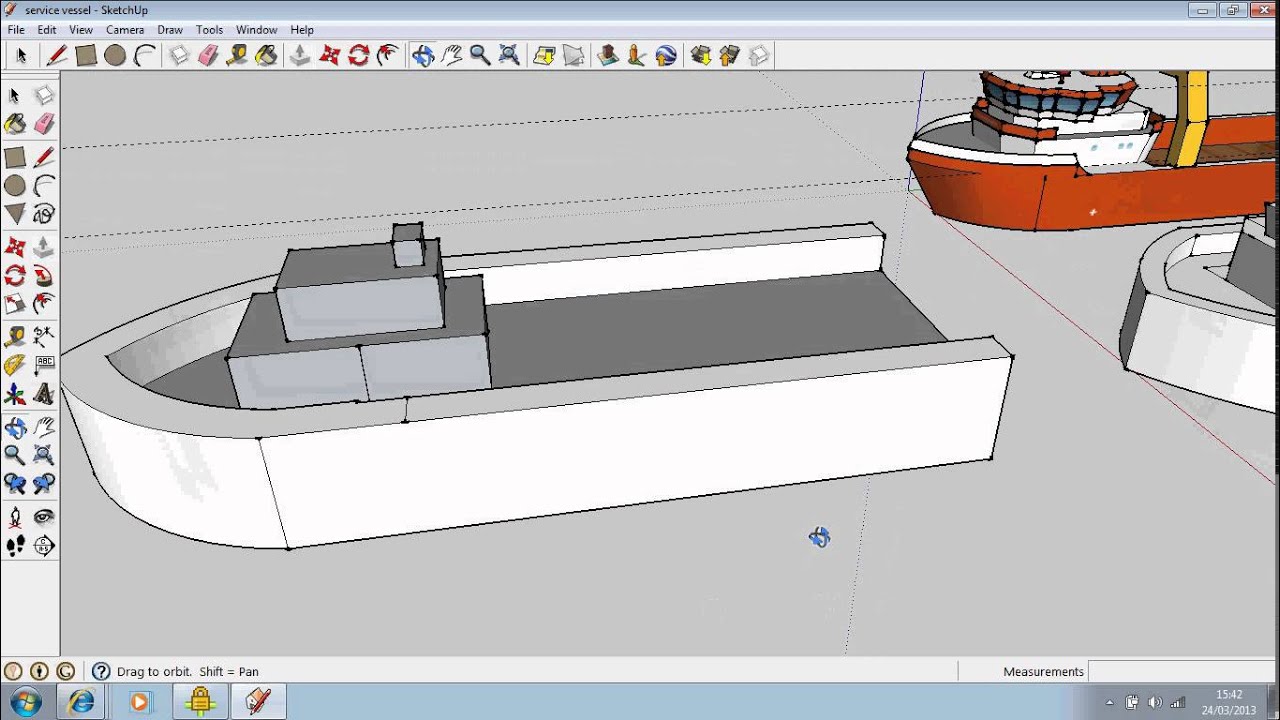The height and width of the screenshot is (720, 1280).
Task: Pick the Circle drawing tool
Action: pos(115,56)
